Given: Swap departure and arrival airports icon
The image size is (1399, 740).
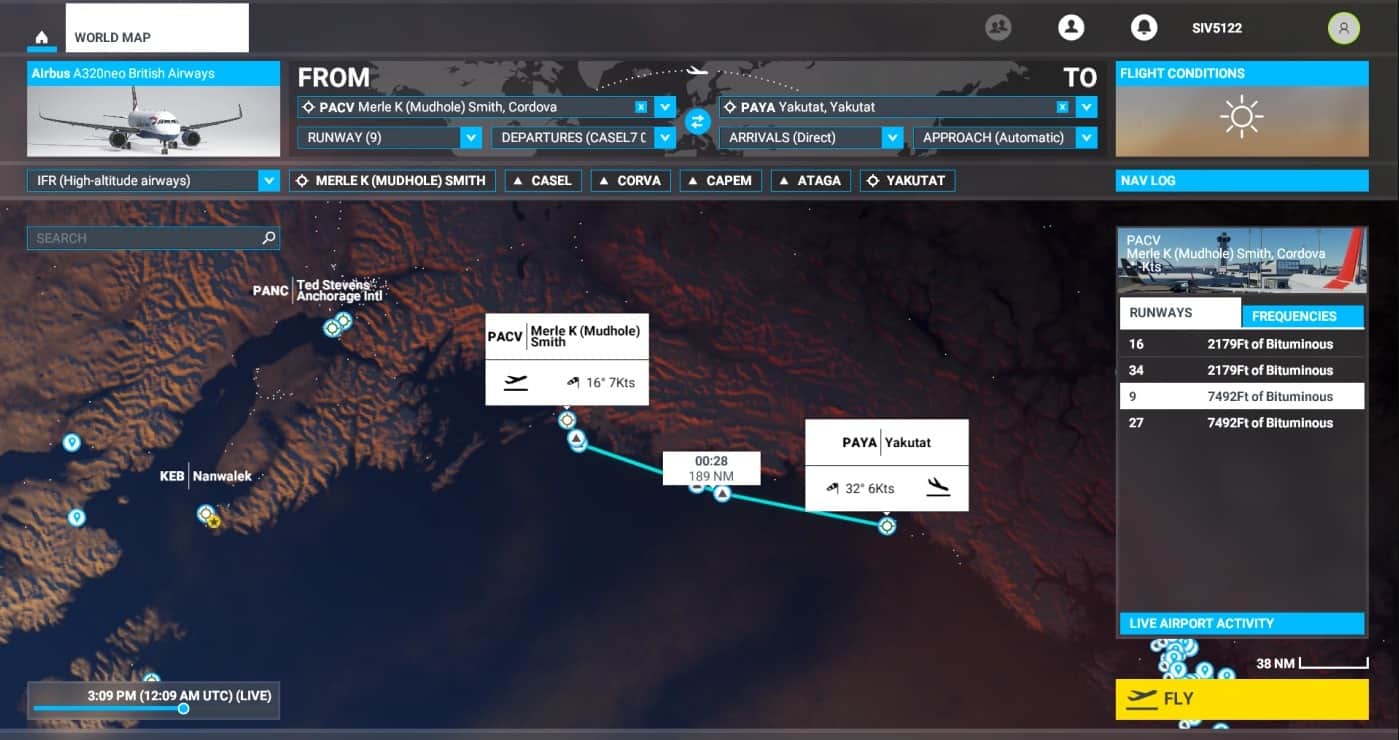Looking at the screenshot, I should pos(697,122).
